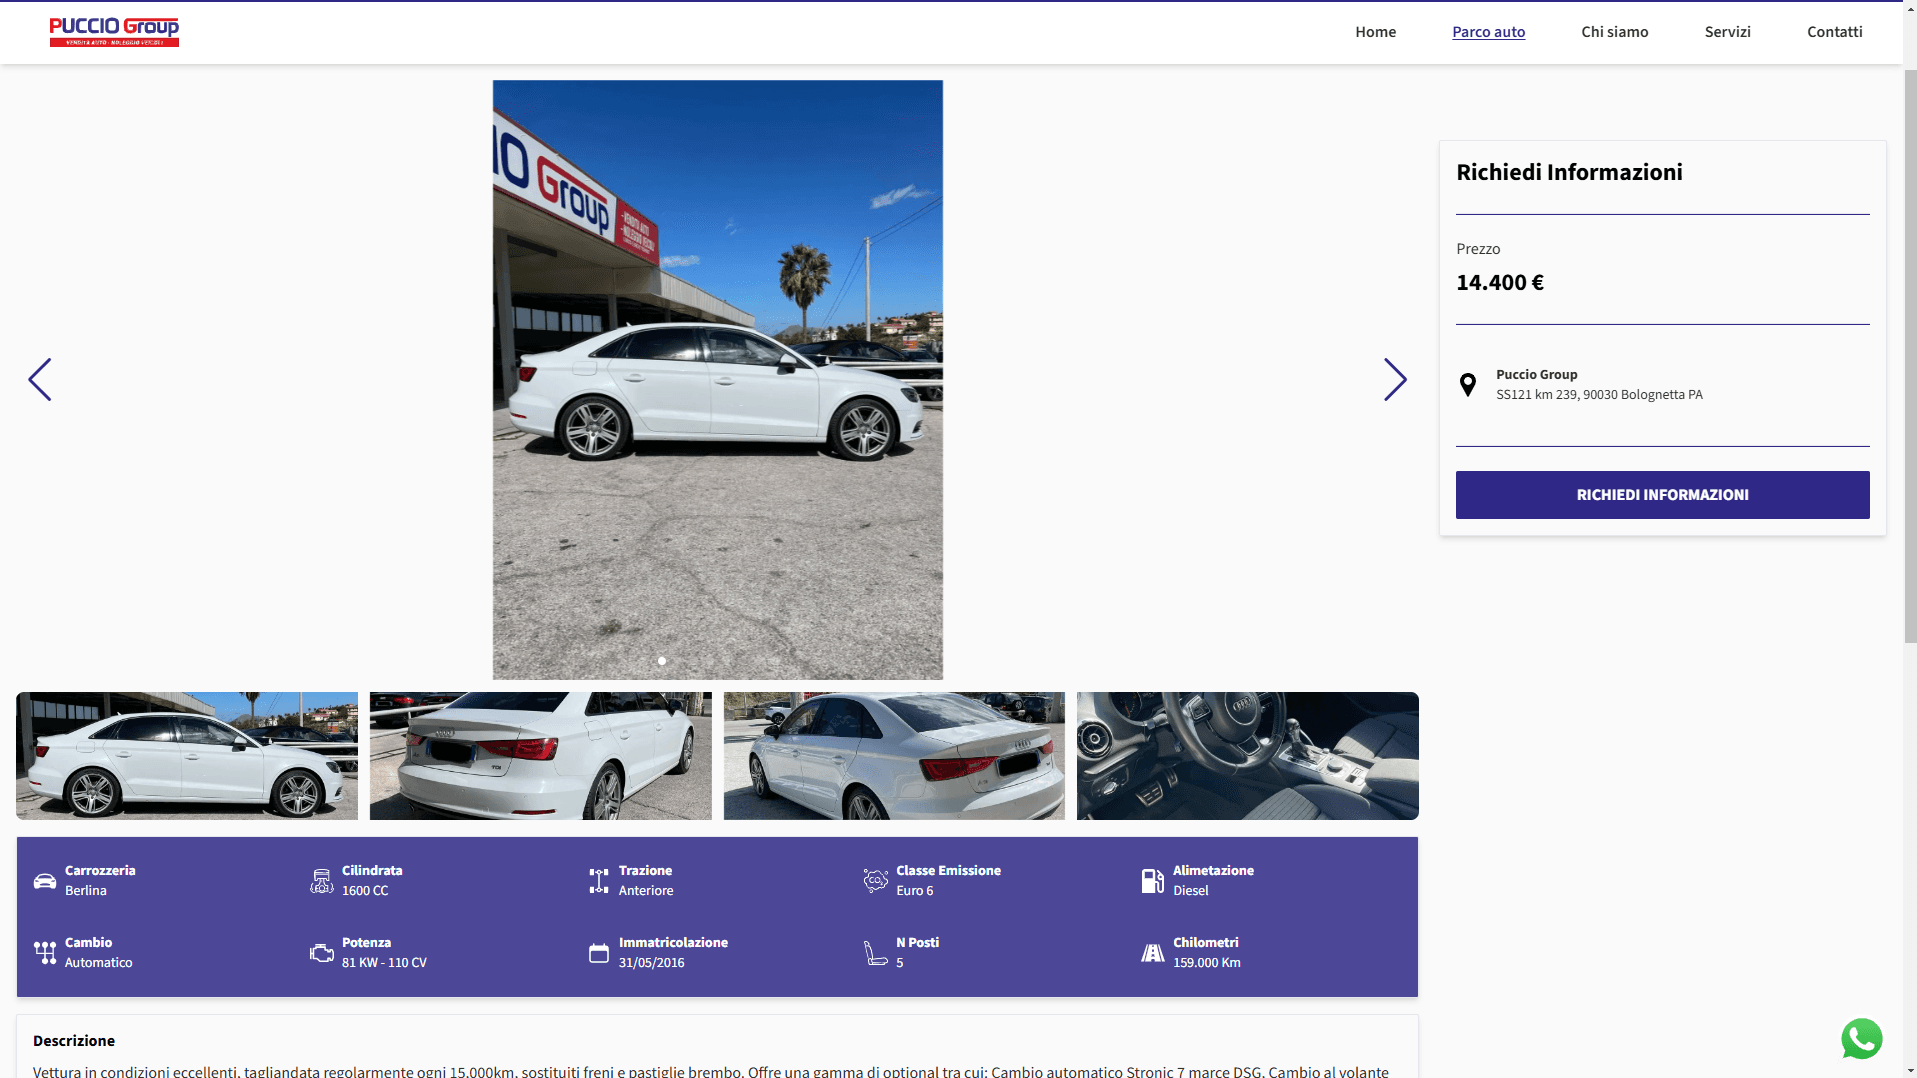
Task: Open the Chi siamo page
Action: pyautogui.click(x=1614, y=32)
